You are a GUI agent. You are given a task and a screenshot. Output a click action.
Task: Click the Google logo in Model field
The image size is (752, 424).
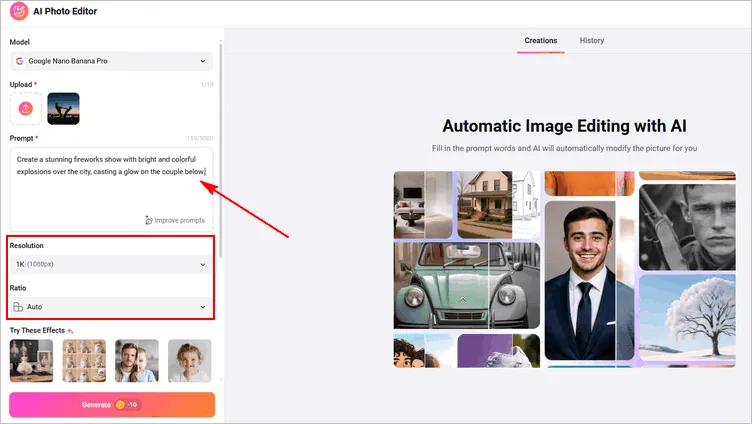[x=20, y=61]
